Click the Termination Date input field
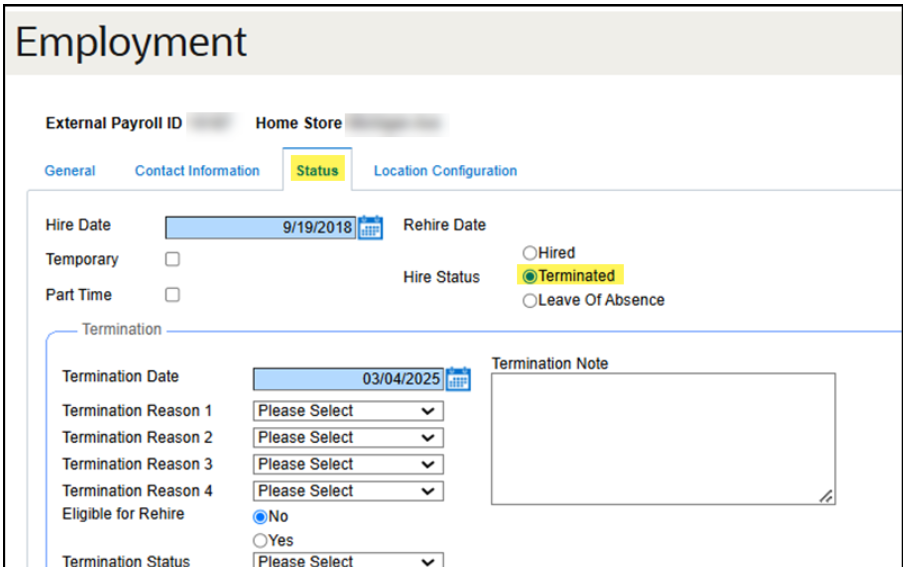 pyautogui.click(x=346, y=379)
